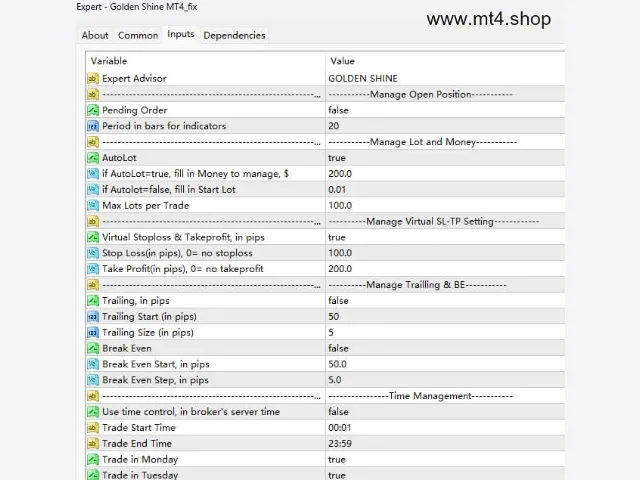Select the Max Lots per Trade label

(146, 205)
